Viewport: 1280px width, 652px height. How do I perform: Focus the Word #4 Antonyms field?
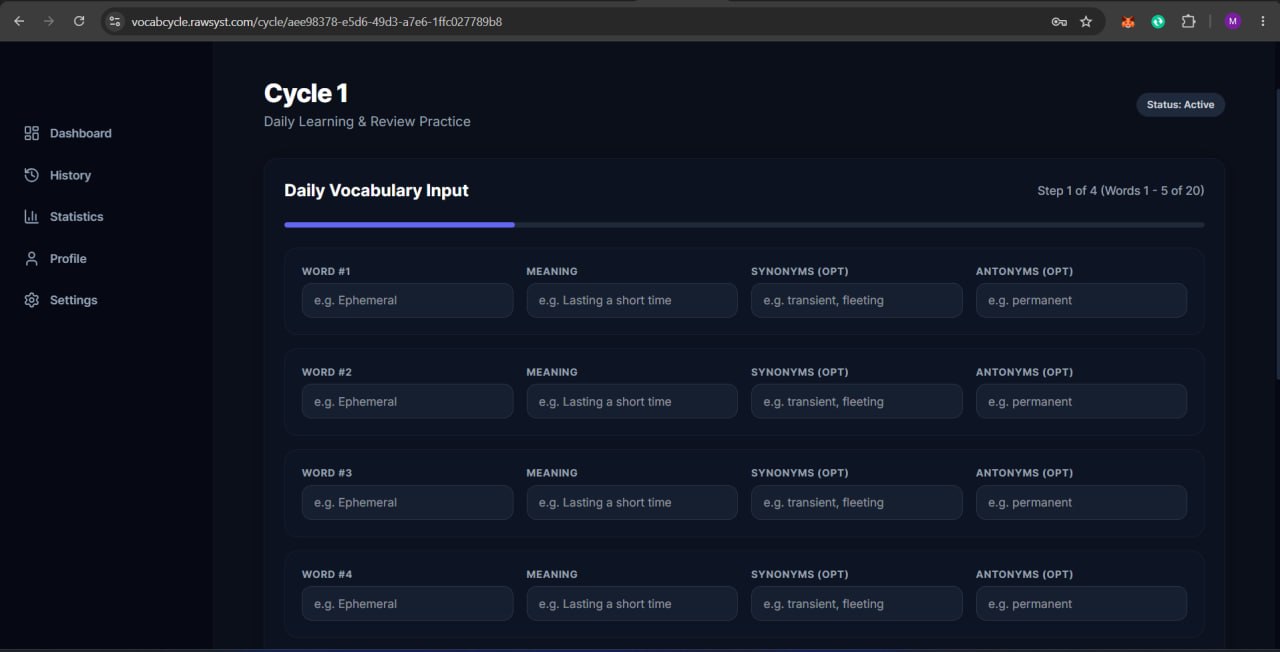(x=1081, y=603)
